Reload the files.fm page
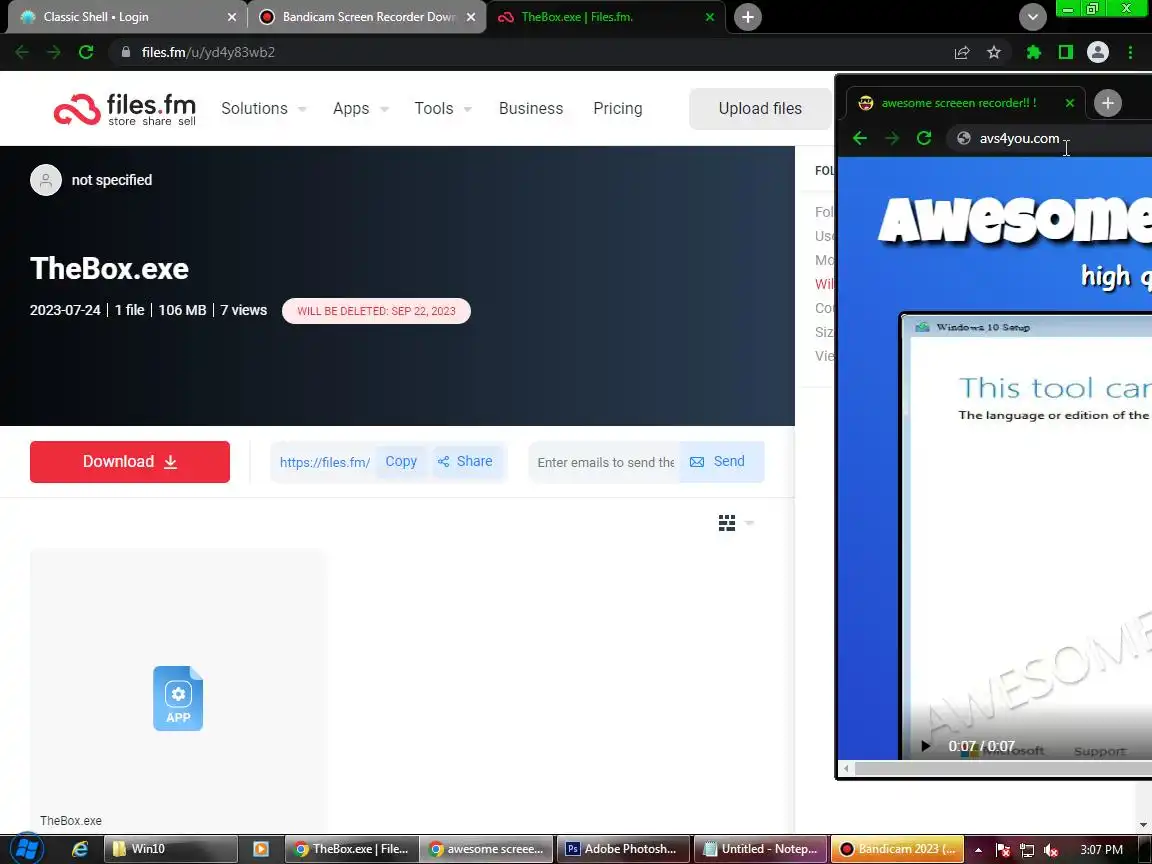The image size is (1152, 864). [x=86, y=52]
